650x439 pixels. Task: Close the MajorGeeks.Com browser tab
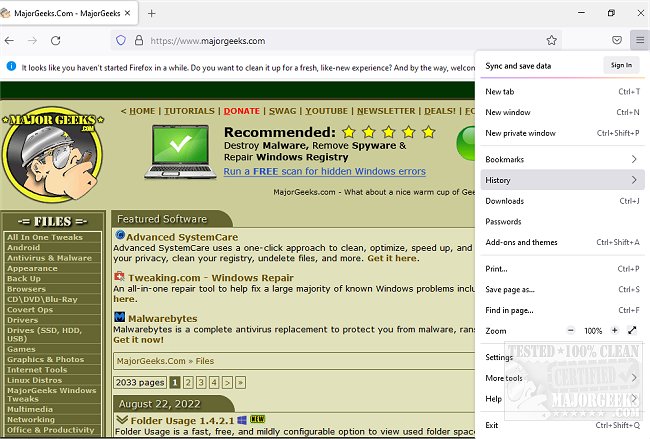click(127, 13)
